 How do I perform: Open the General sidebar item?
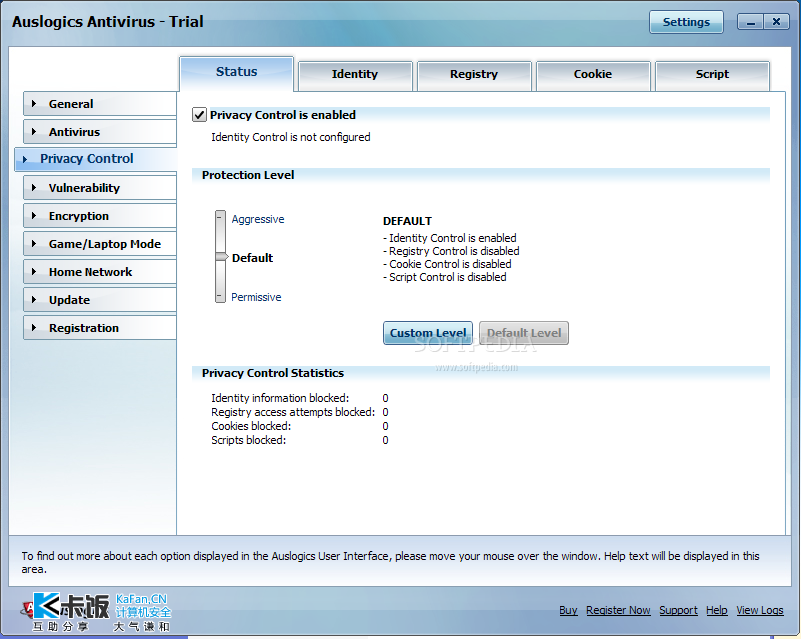pos(100,104)
